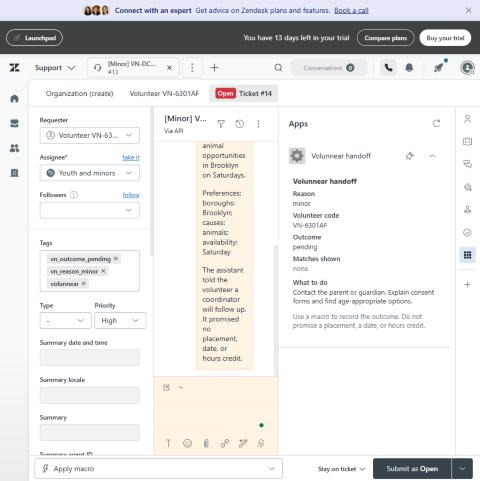Open the rocket onboarding icon

(439, 68)
